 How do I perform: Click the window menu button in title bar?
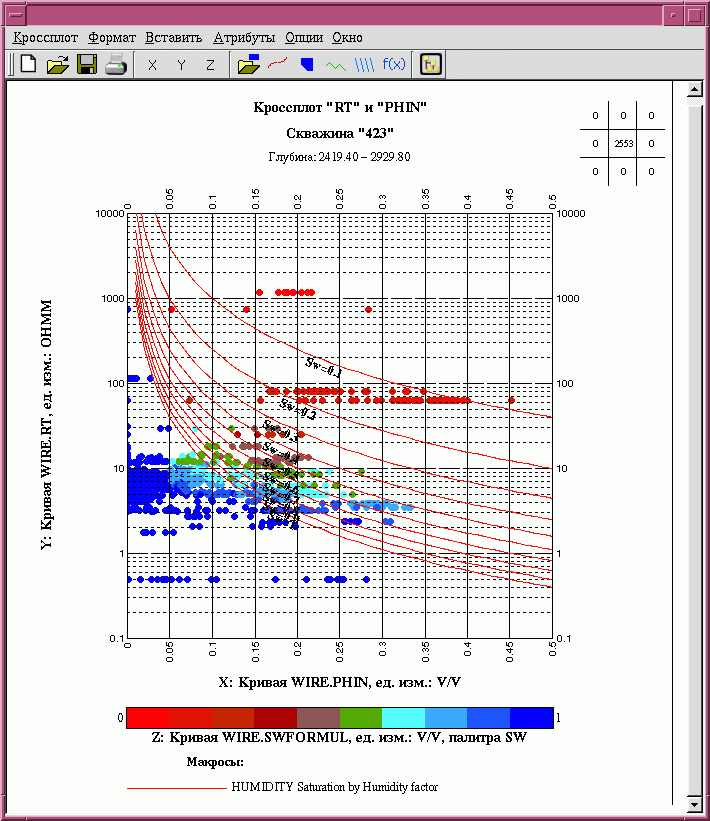pyautogui.click(x=16, y=15)
